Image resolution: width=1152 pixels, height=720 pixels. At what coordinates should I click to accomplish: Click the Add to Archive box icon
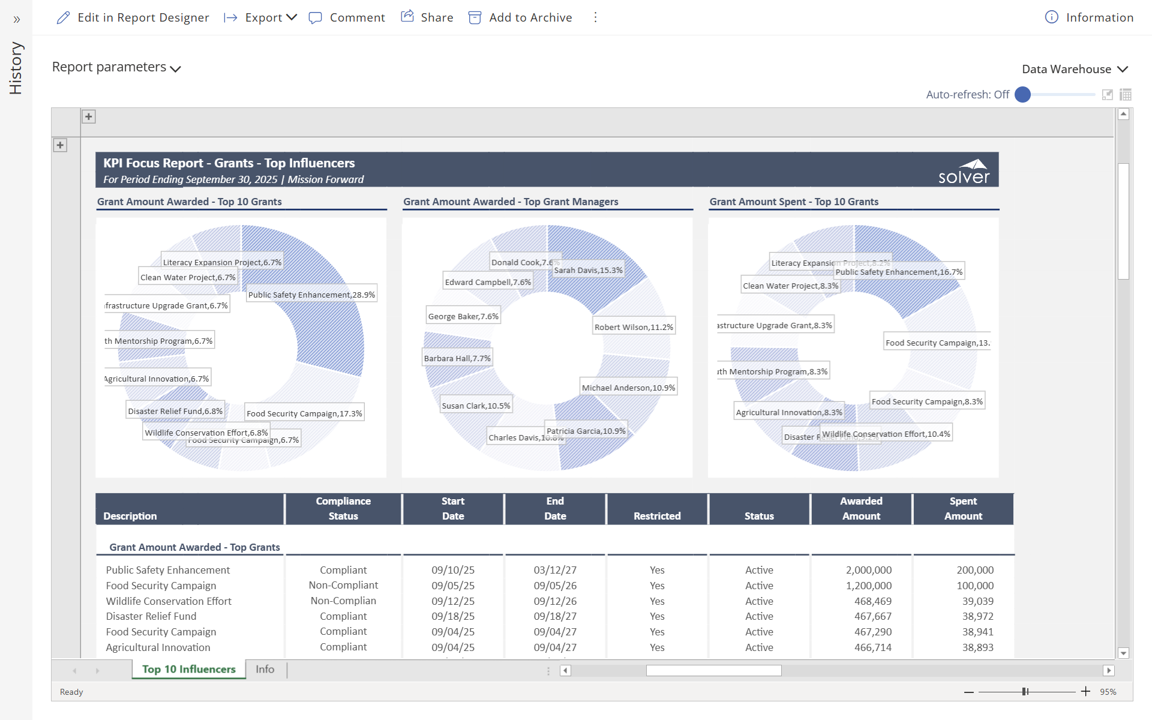pyautogui.click(x=475, y=17)
